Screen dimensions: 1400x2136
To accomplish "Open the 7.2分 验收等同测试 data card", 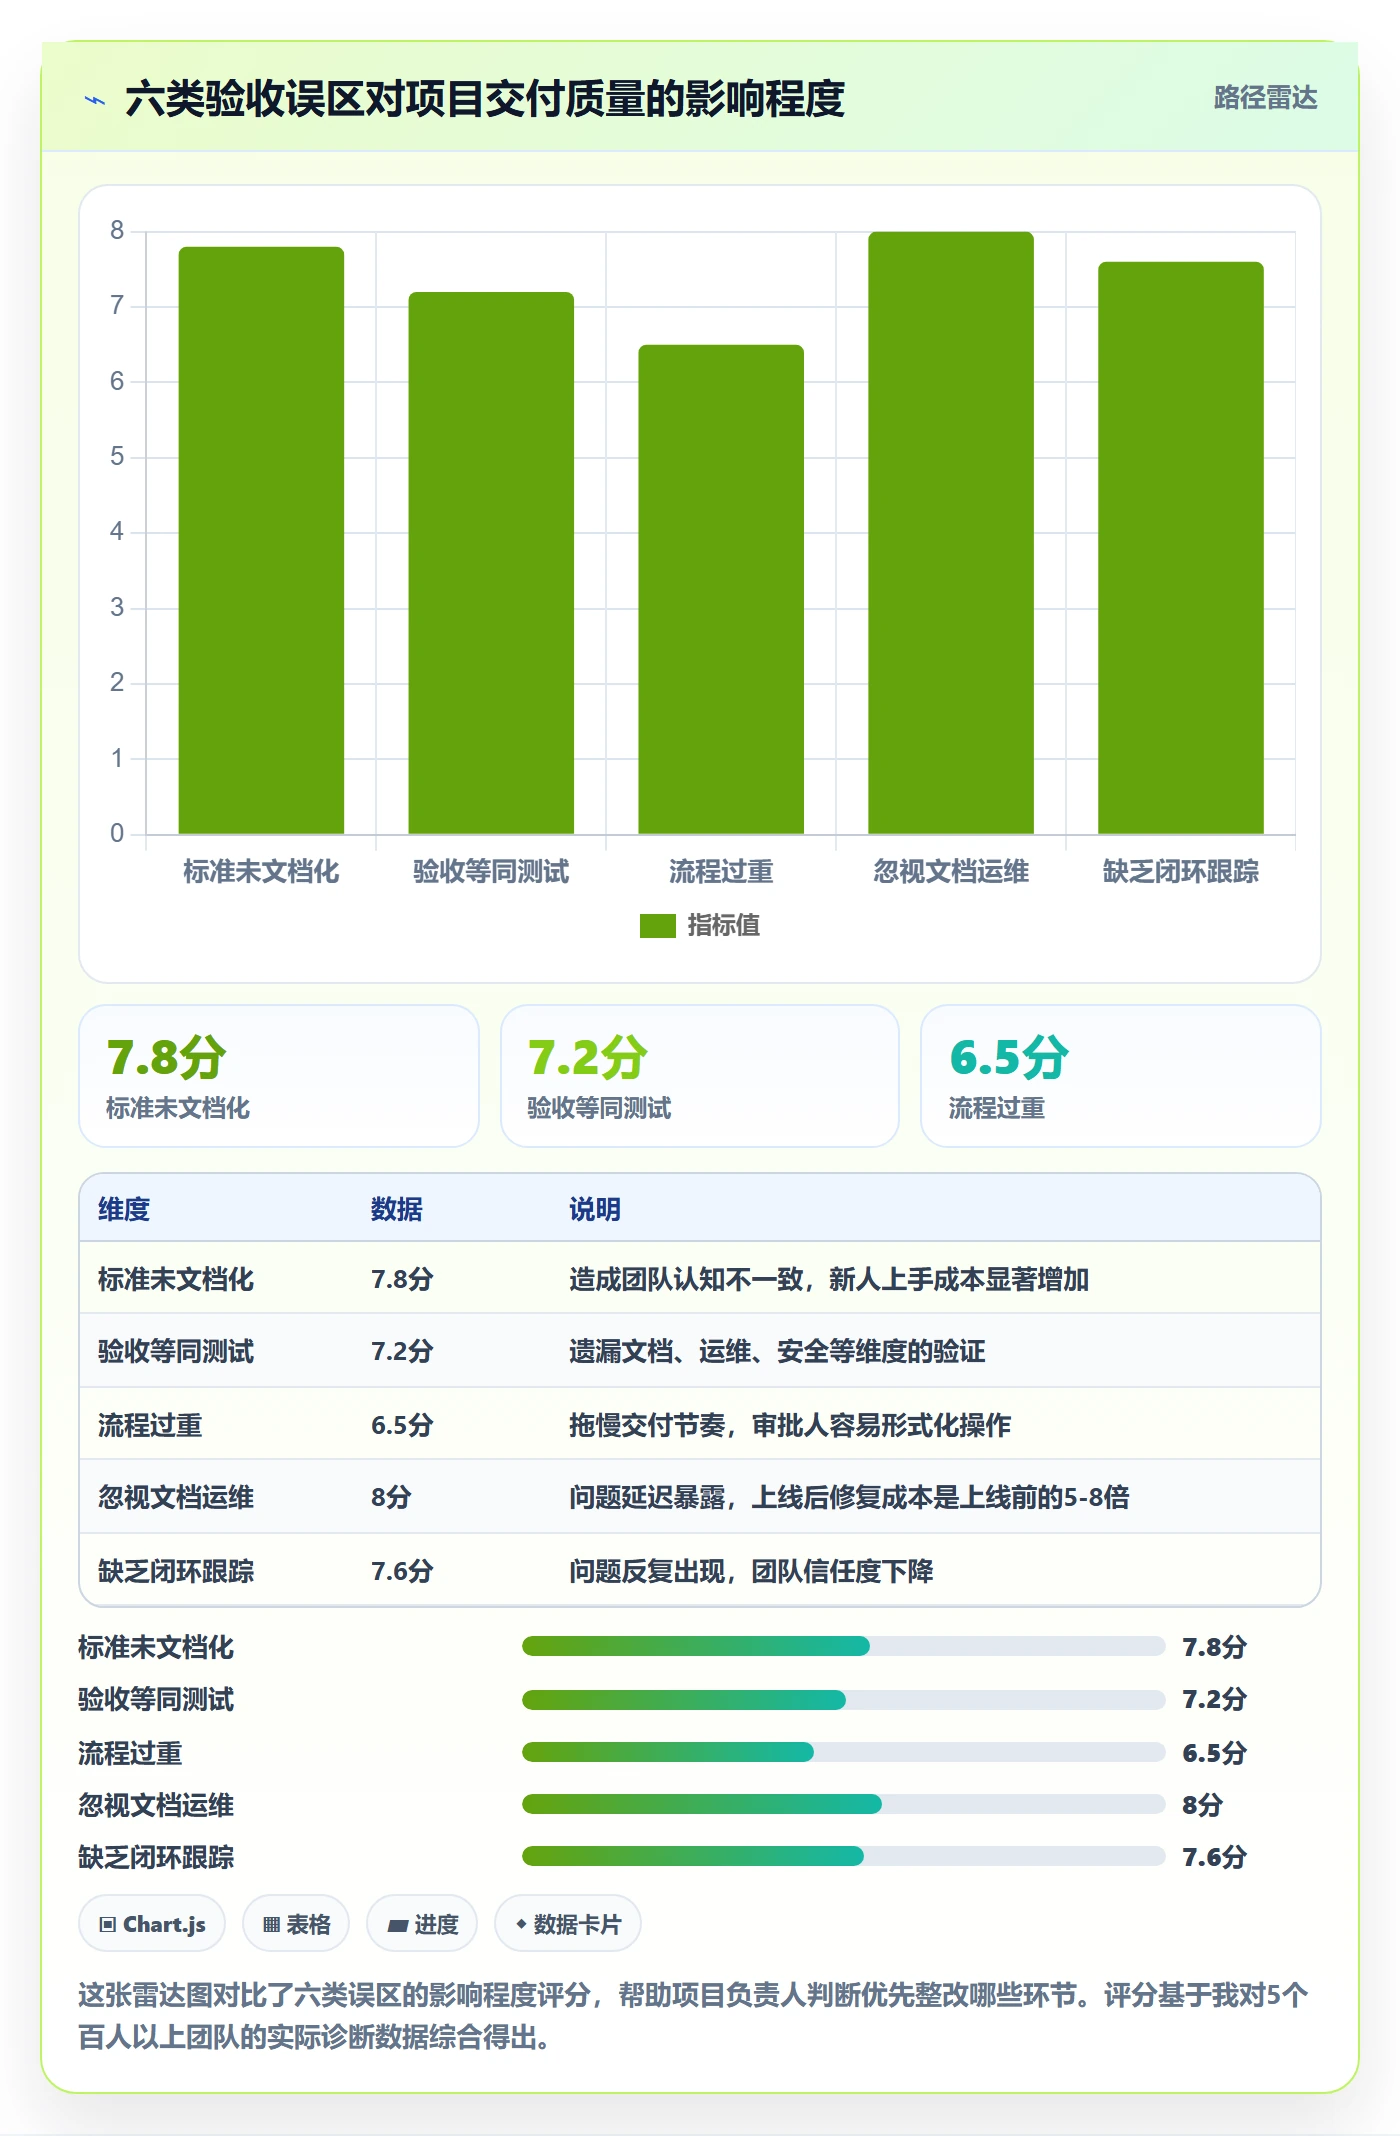I will [700, 1076].
